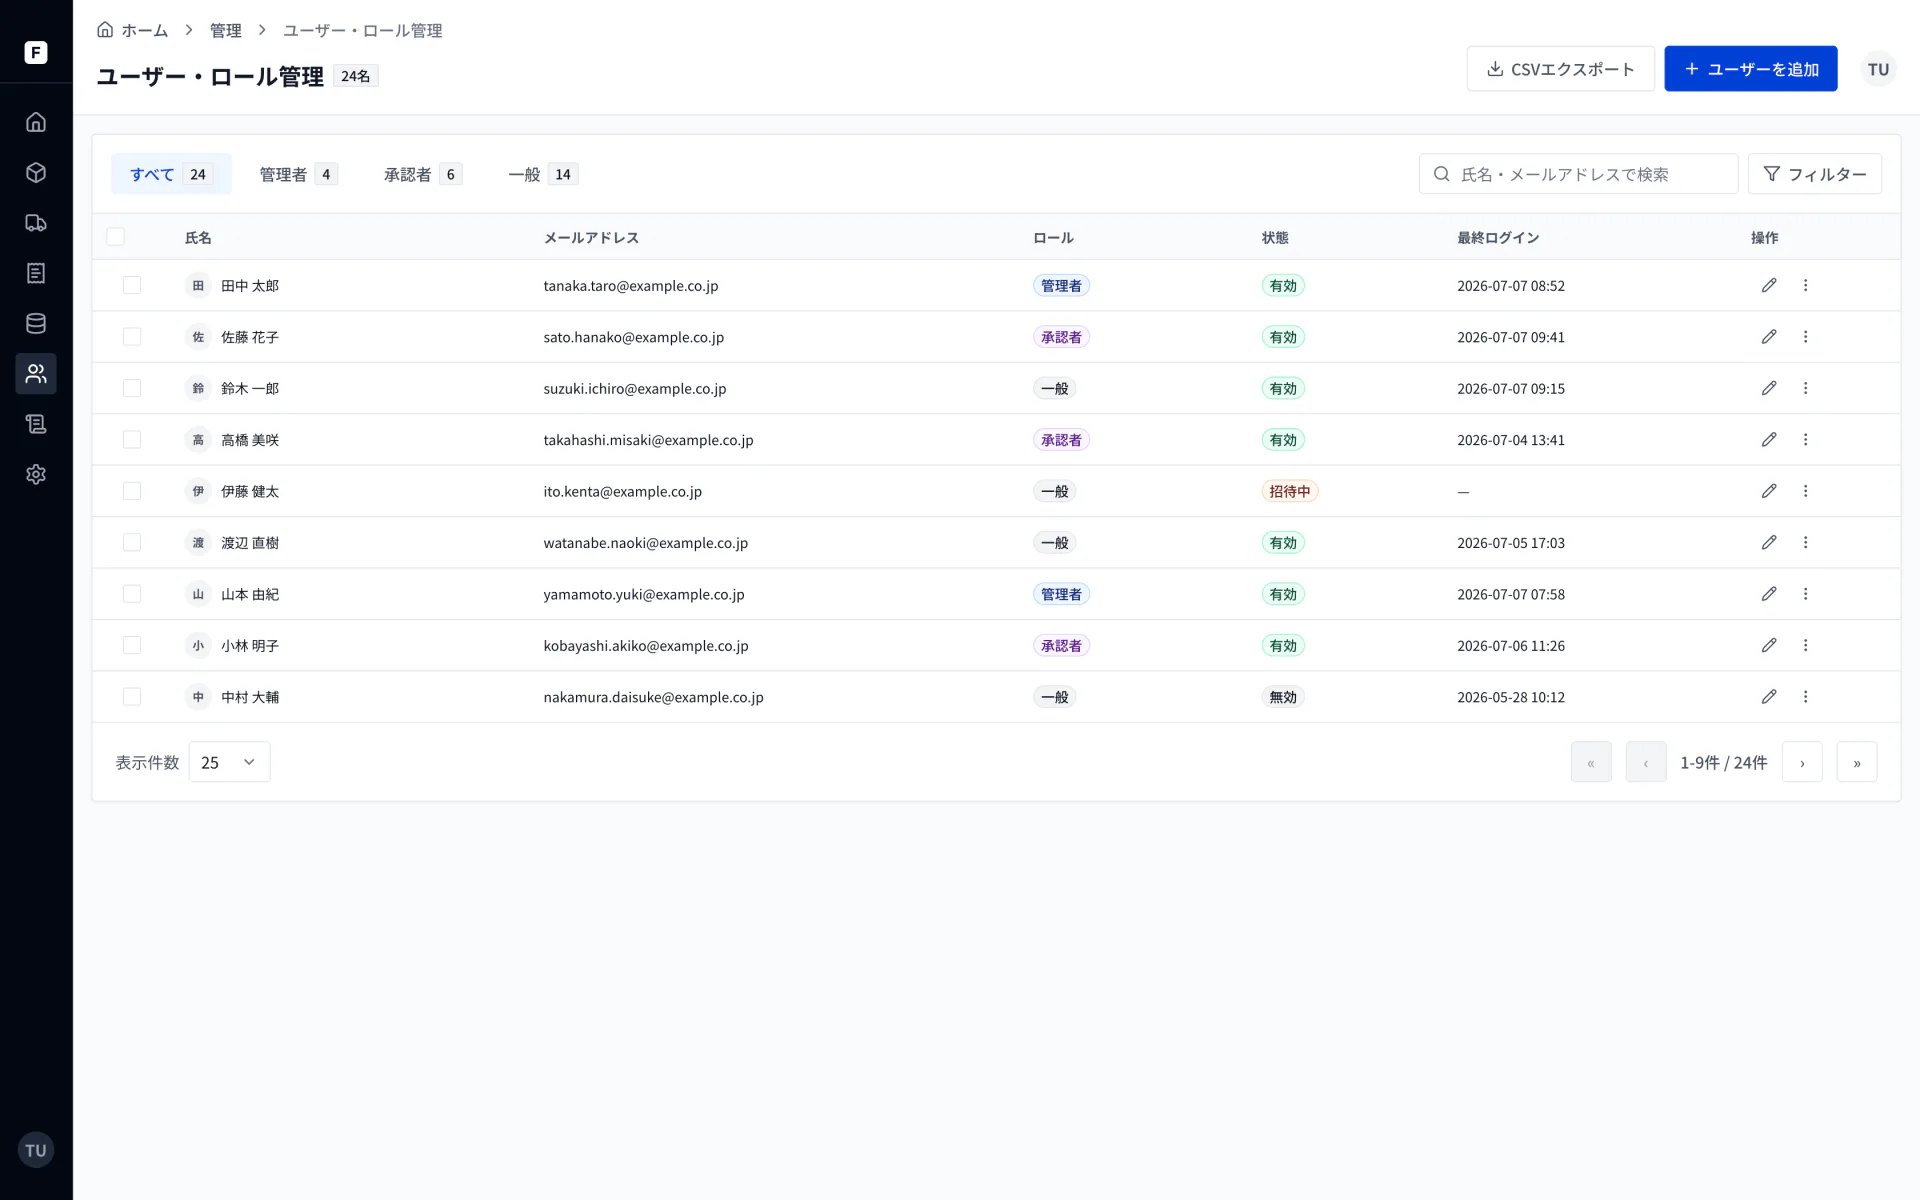Expand the 表示件数 25 dropdown

229,762
